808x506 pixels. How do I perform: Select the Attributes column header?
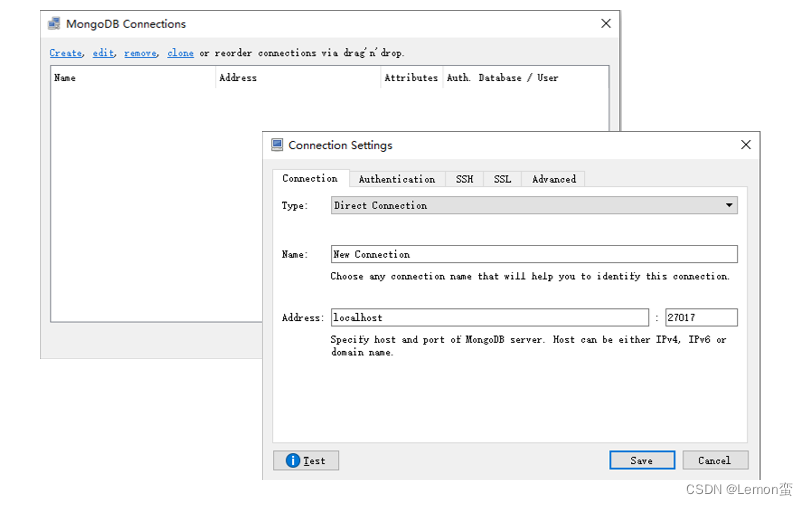411,78
